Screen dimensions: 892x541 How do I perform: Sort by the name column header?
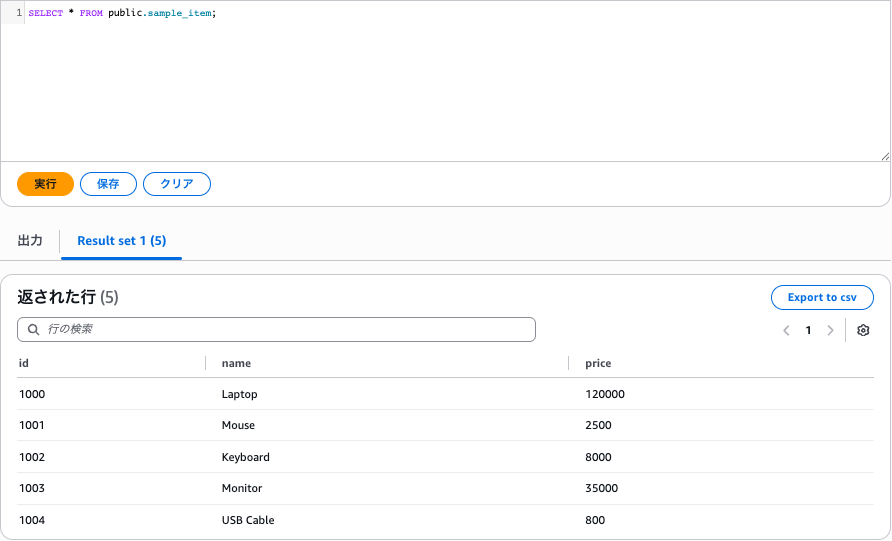tap(236, 363)
